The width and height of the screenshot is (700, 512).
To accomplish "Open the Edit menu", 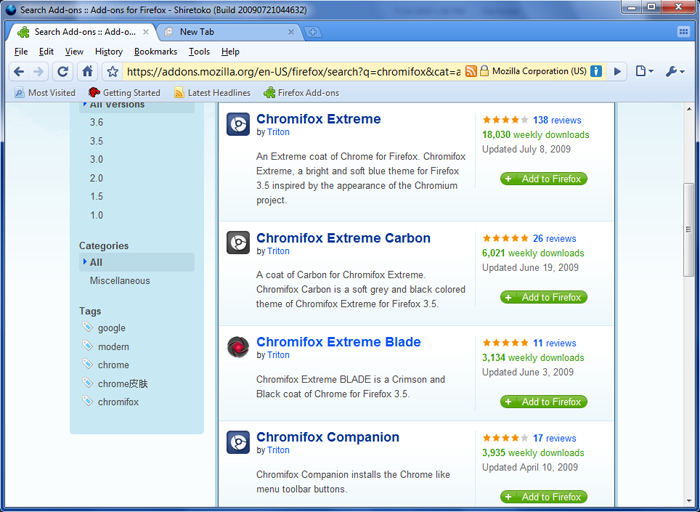I will coord(46,52).
